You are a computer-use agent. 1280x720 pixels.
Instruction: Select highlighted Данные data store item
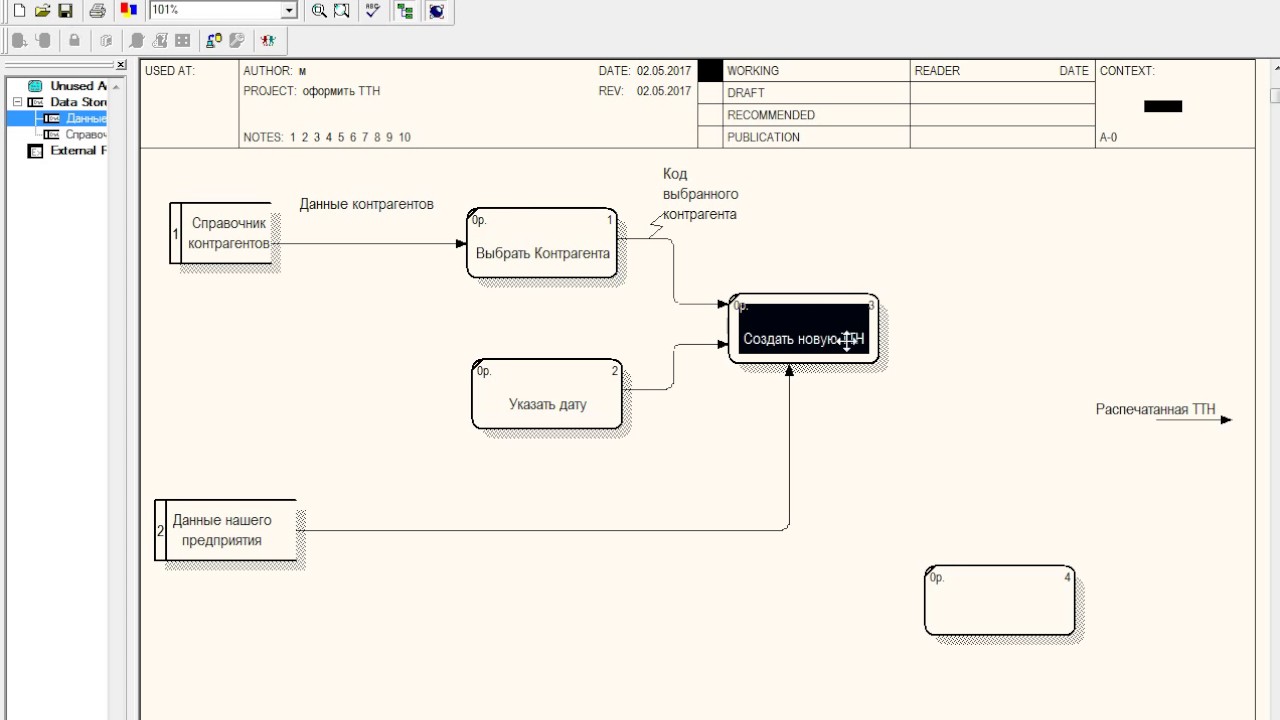(x=86, y=118)
